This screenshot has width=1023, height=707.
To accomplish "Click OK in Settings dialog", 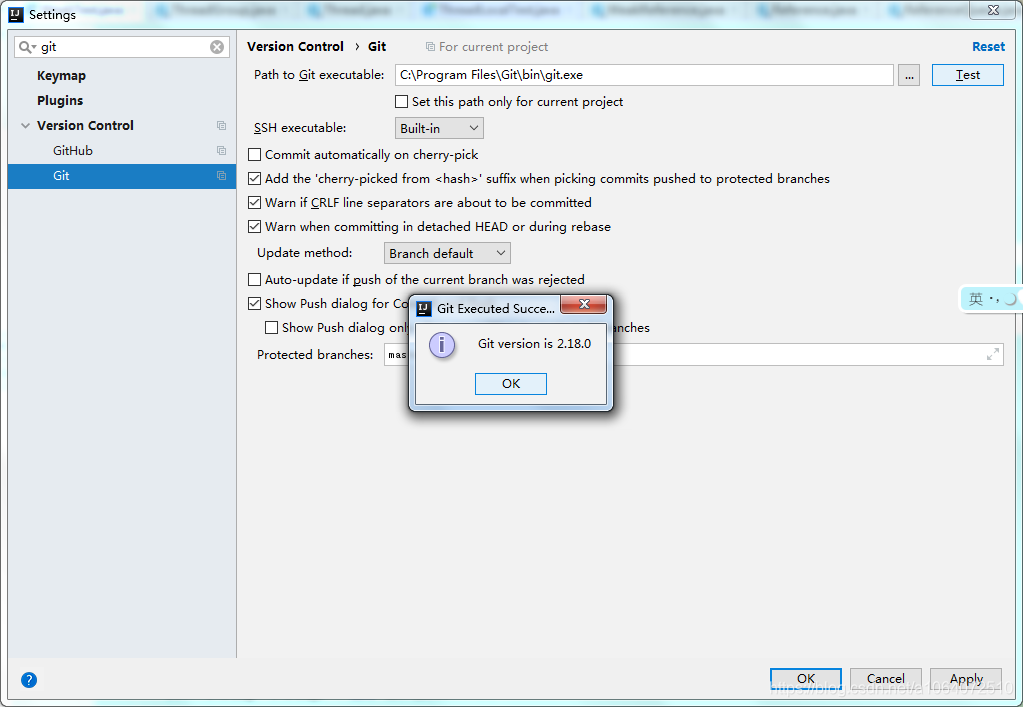I will 806,678.
